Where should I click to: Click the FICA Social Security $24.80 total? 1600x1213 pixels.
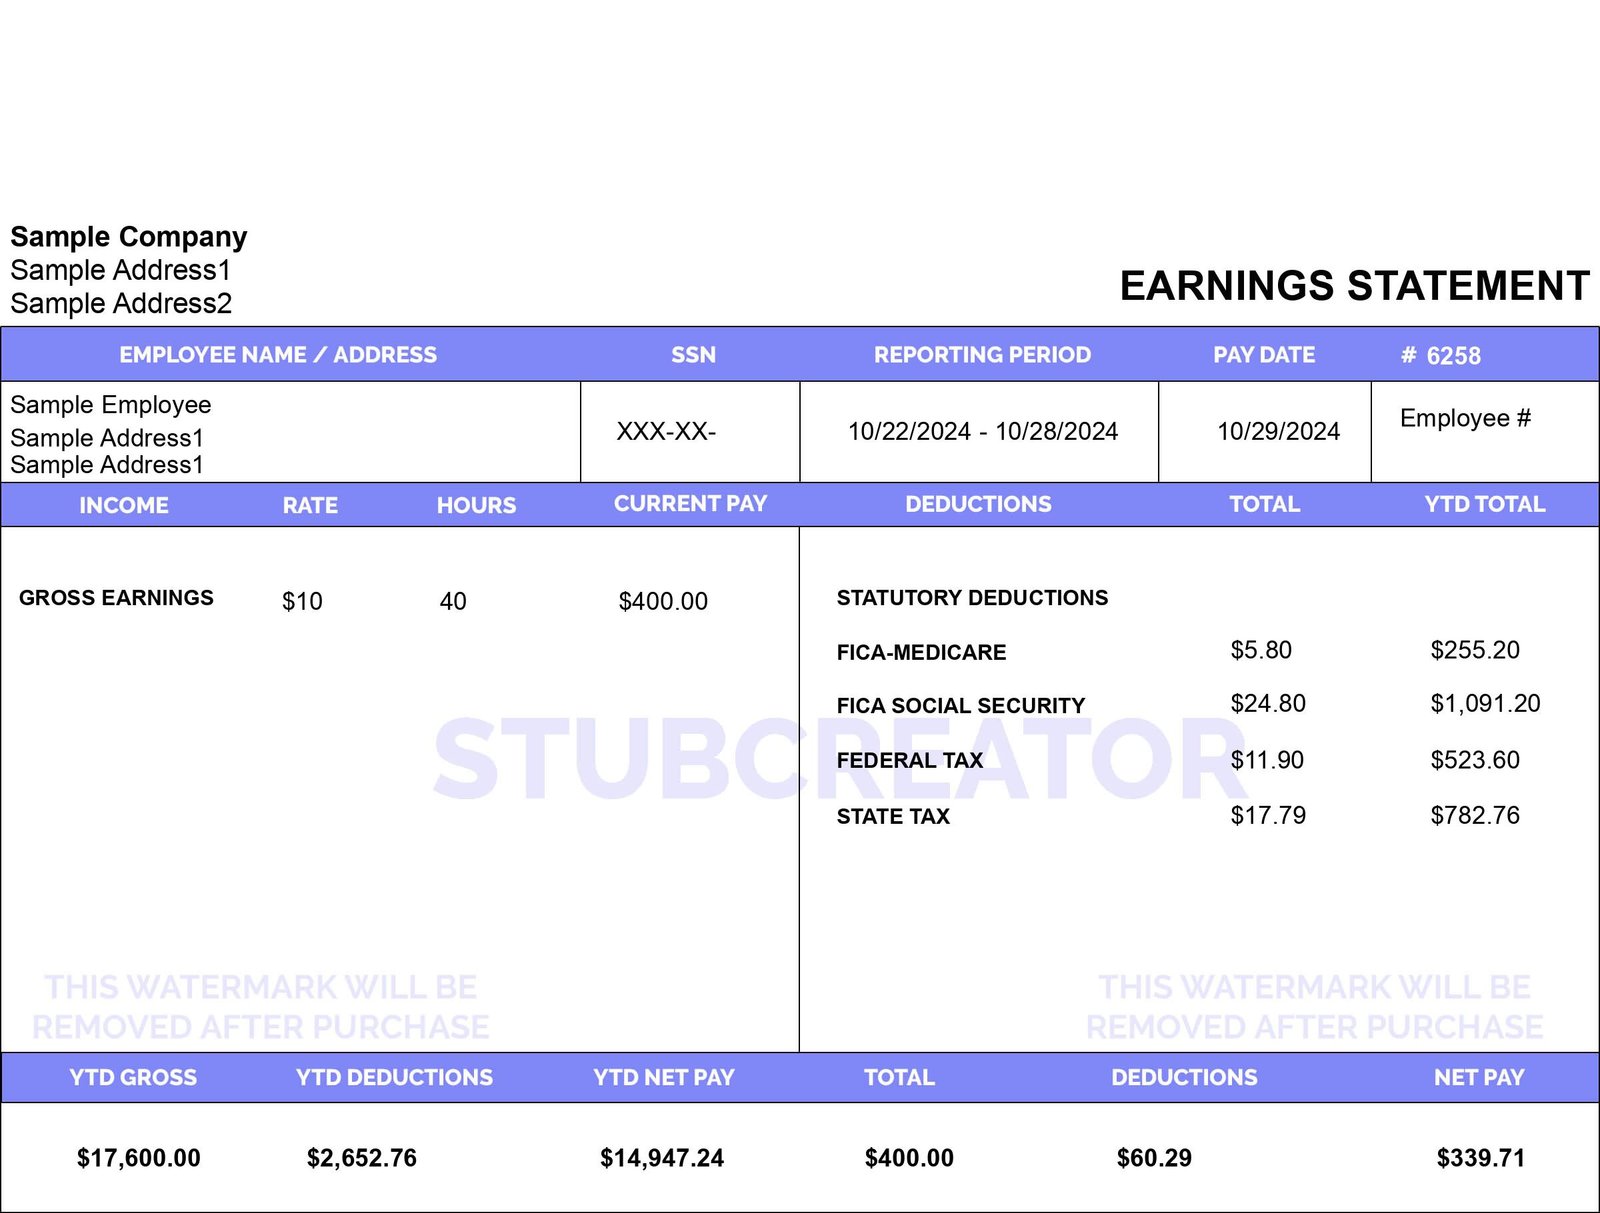point(1267,704)
